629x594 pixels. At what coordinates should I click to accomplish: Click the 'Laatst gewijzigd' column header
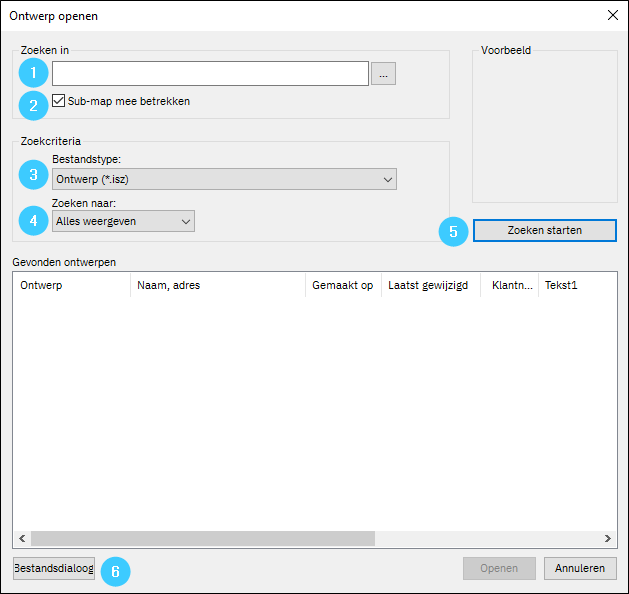tap(431, 285)
